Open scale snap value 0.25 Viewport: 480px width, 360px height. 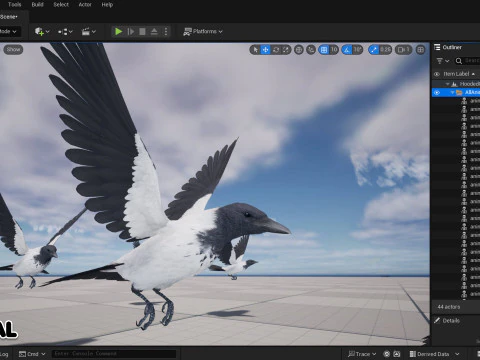[x=385, y=50]
